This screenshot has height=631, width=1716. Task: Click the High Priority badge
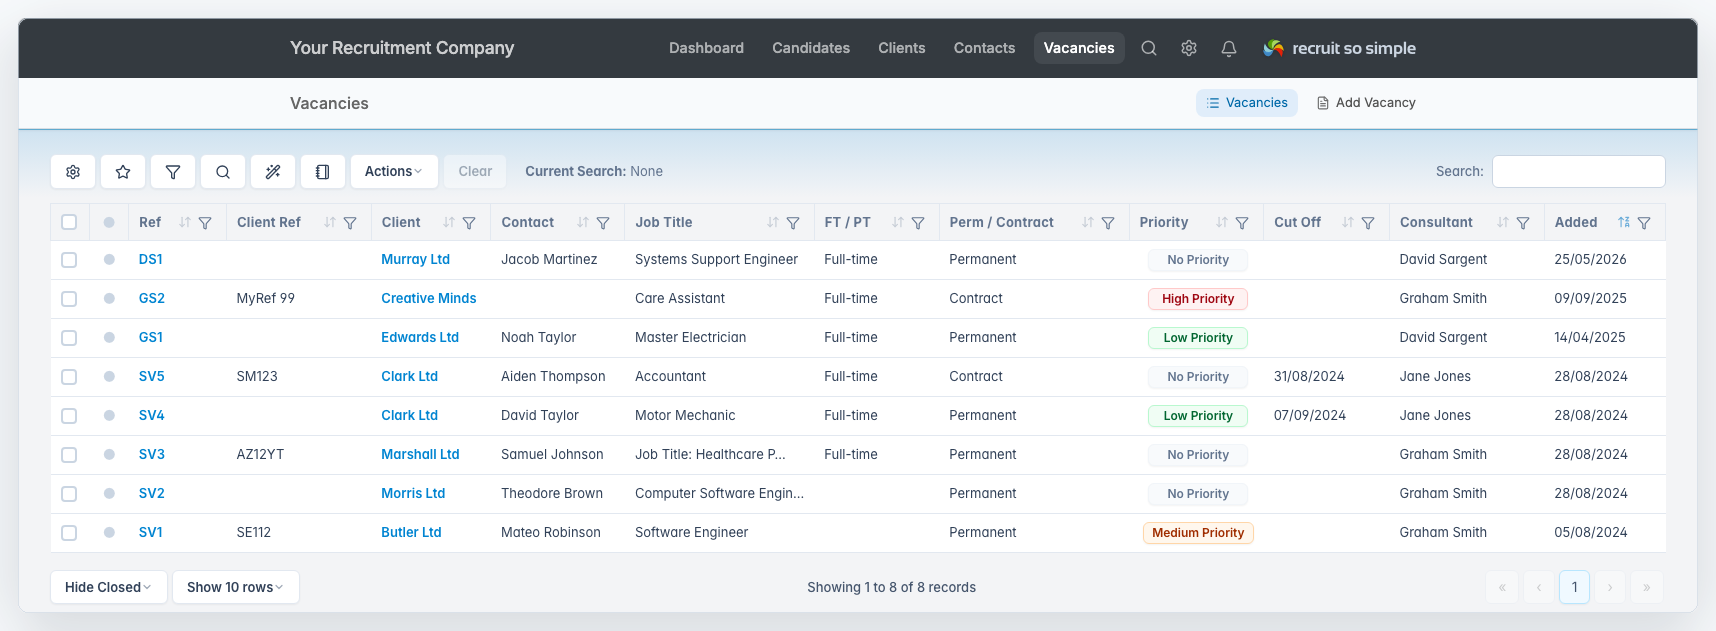click(x=1198, y=299)
